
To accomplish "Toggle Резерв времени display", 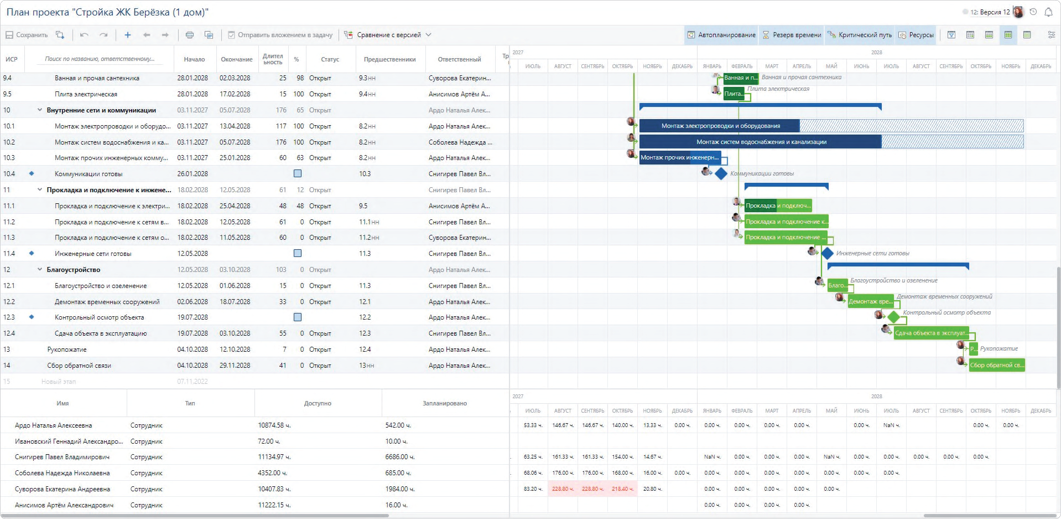I will pos(792,35).
